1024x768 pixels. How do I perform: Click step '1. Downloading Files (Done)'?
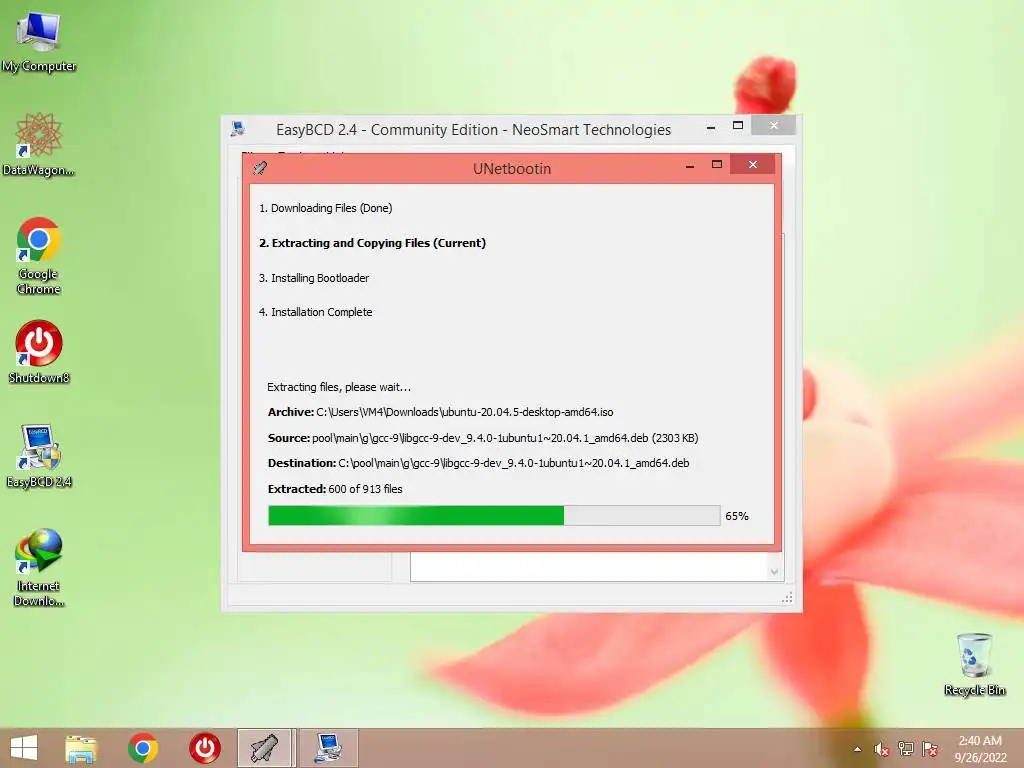tap(325, 208)
